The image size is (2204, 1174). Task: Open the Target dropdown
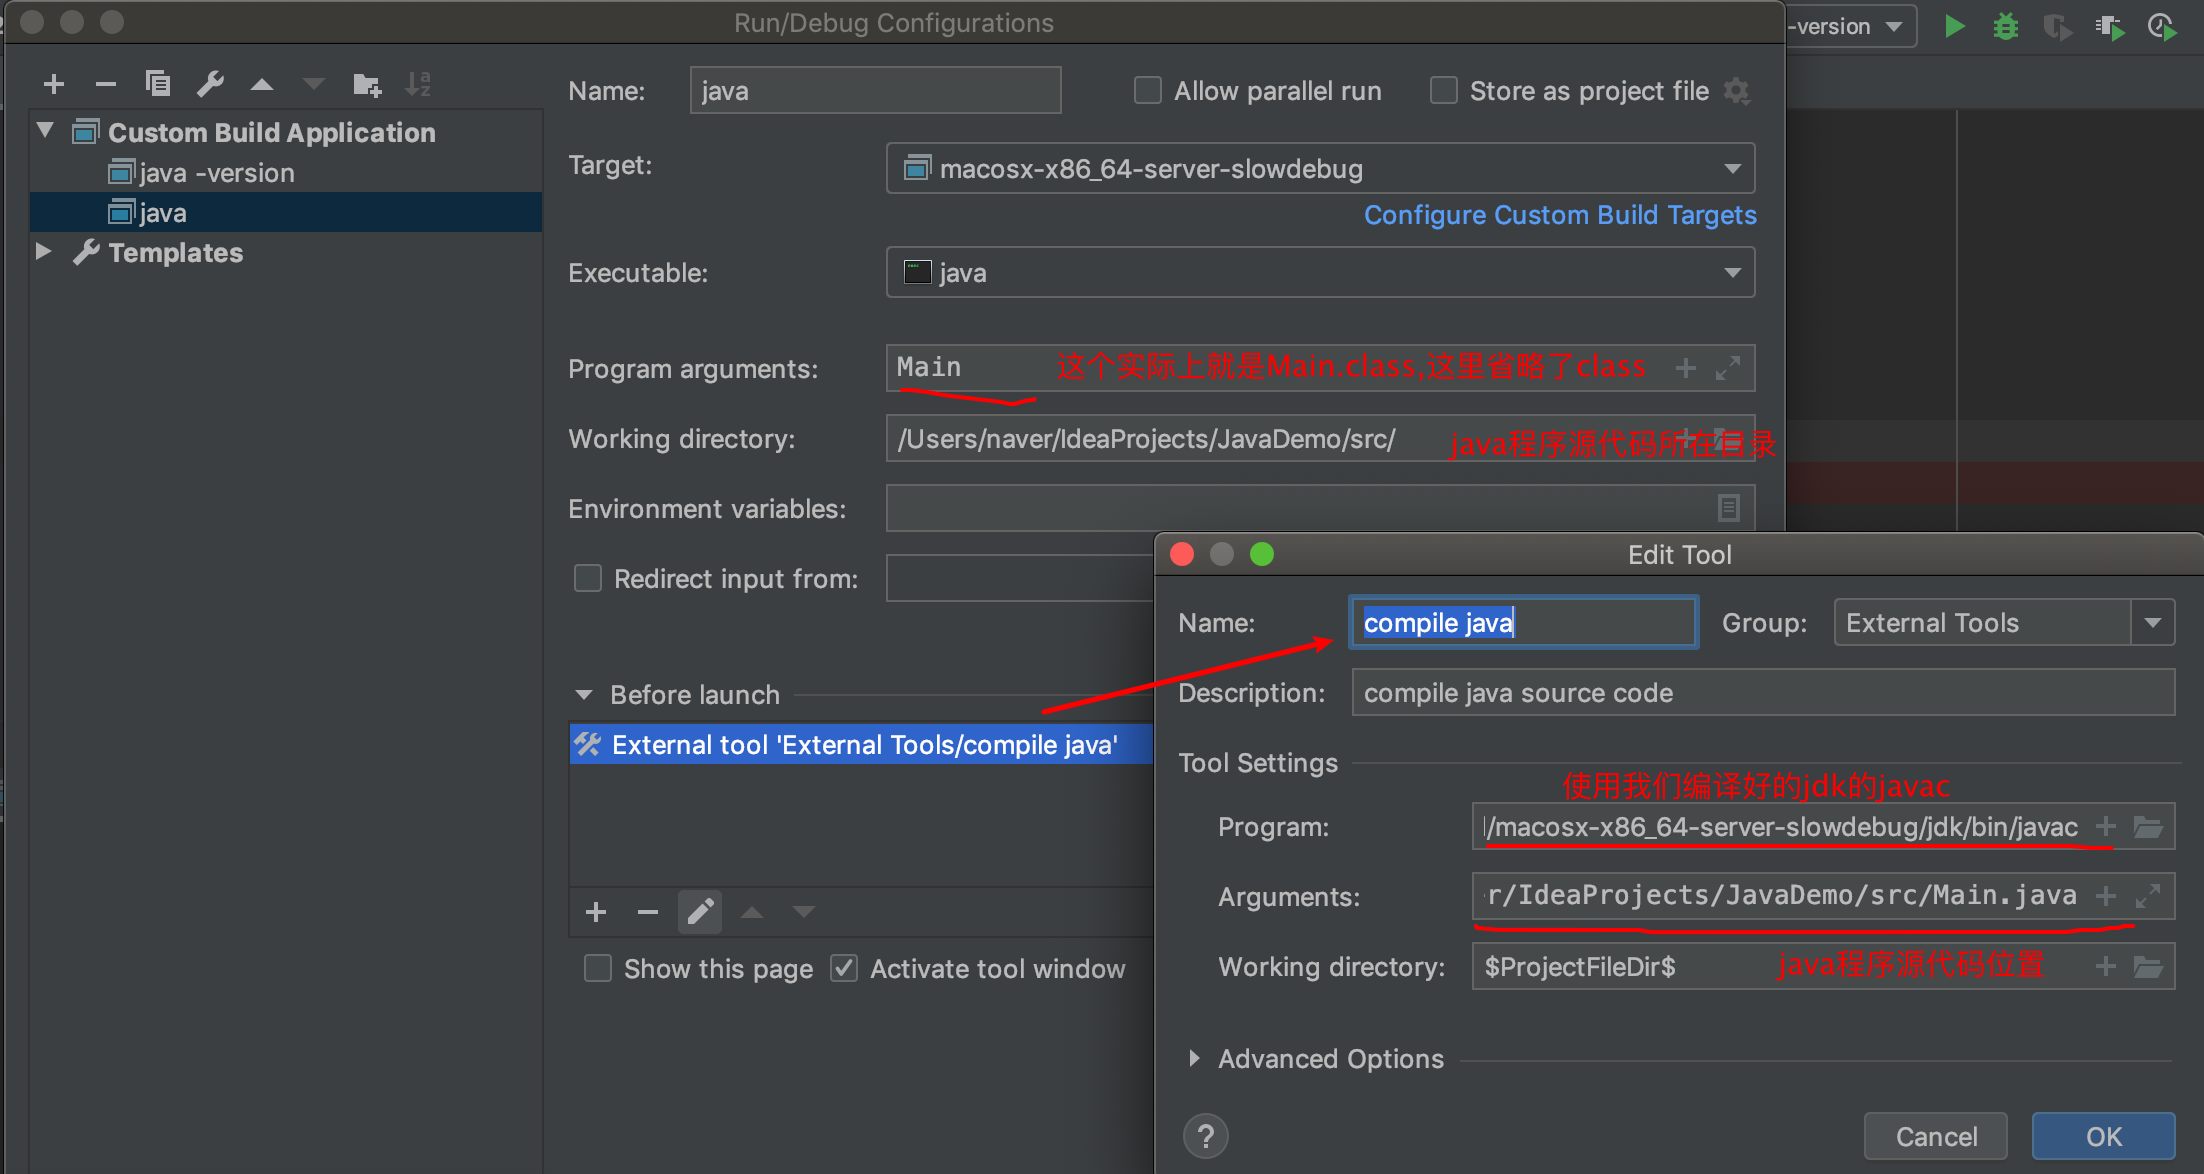coord(1733,168)
